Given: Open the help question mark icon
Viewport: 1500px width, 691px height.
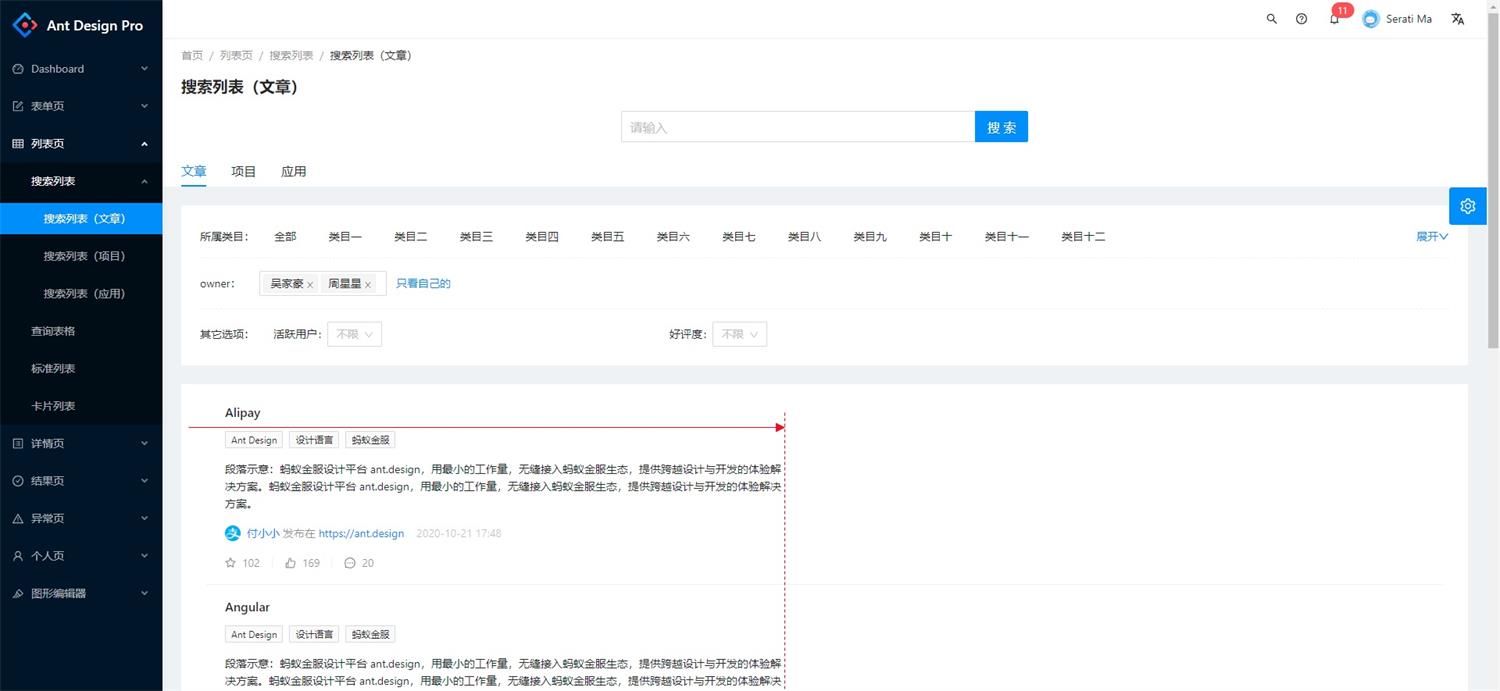Looking at the screenshot, I should (1301, 19).
